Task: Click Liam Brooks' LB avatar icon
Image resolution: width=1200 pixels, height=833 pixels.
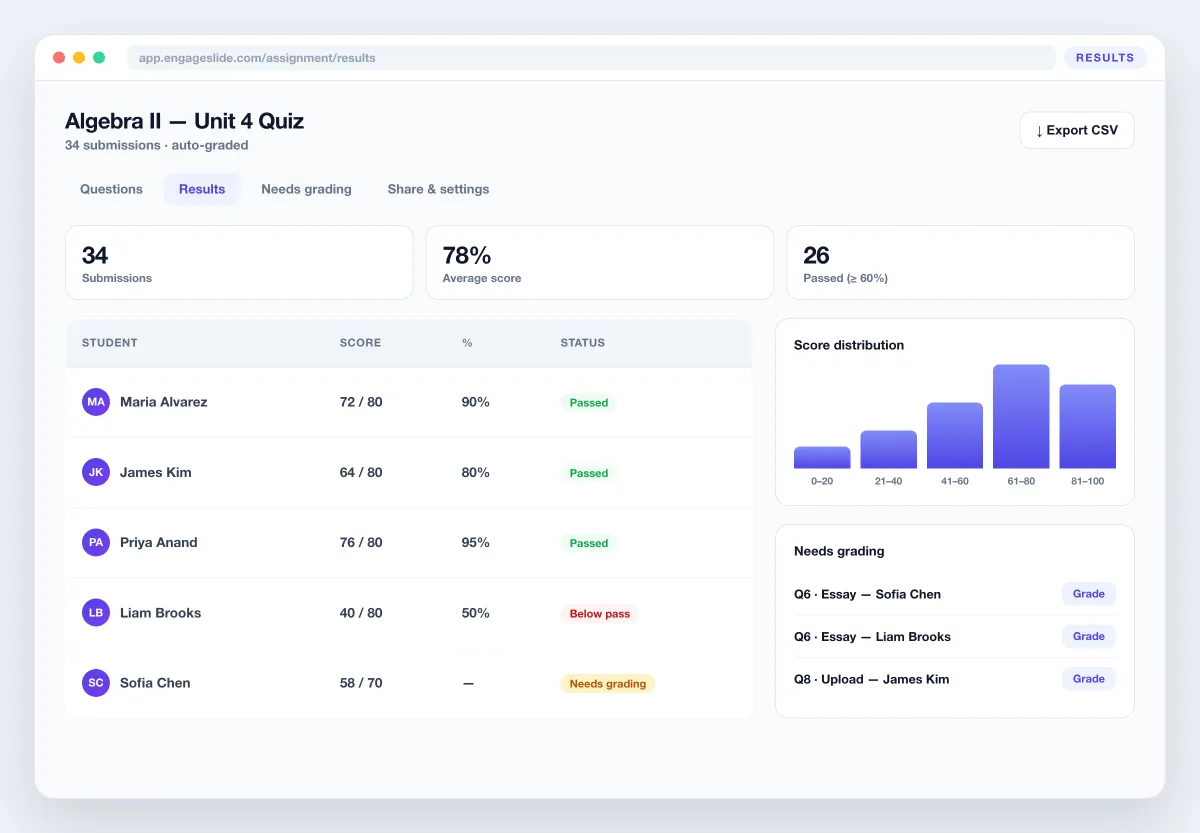Action: 96,612
